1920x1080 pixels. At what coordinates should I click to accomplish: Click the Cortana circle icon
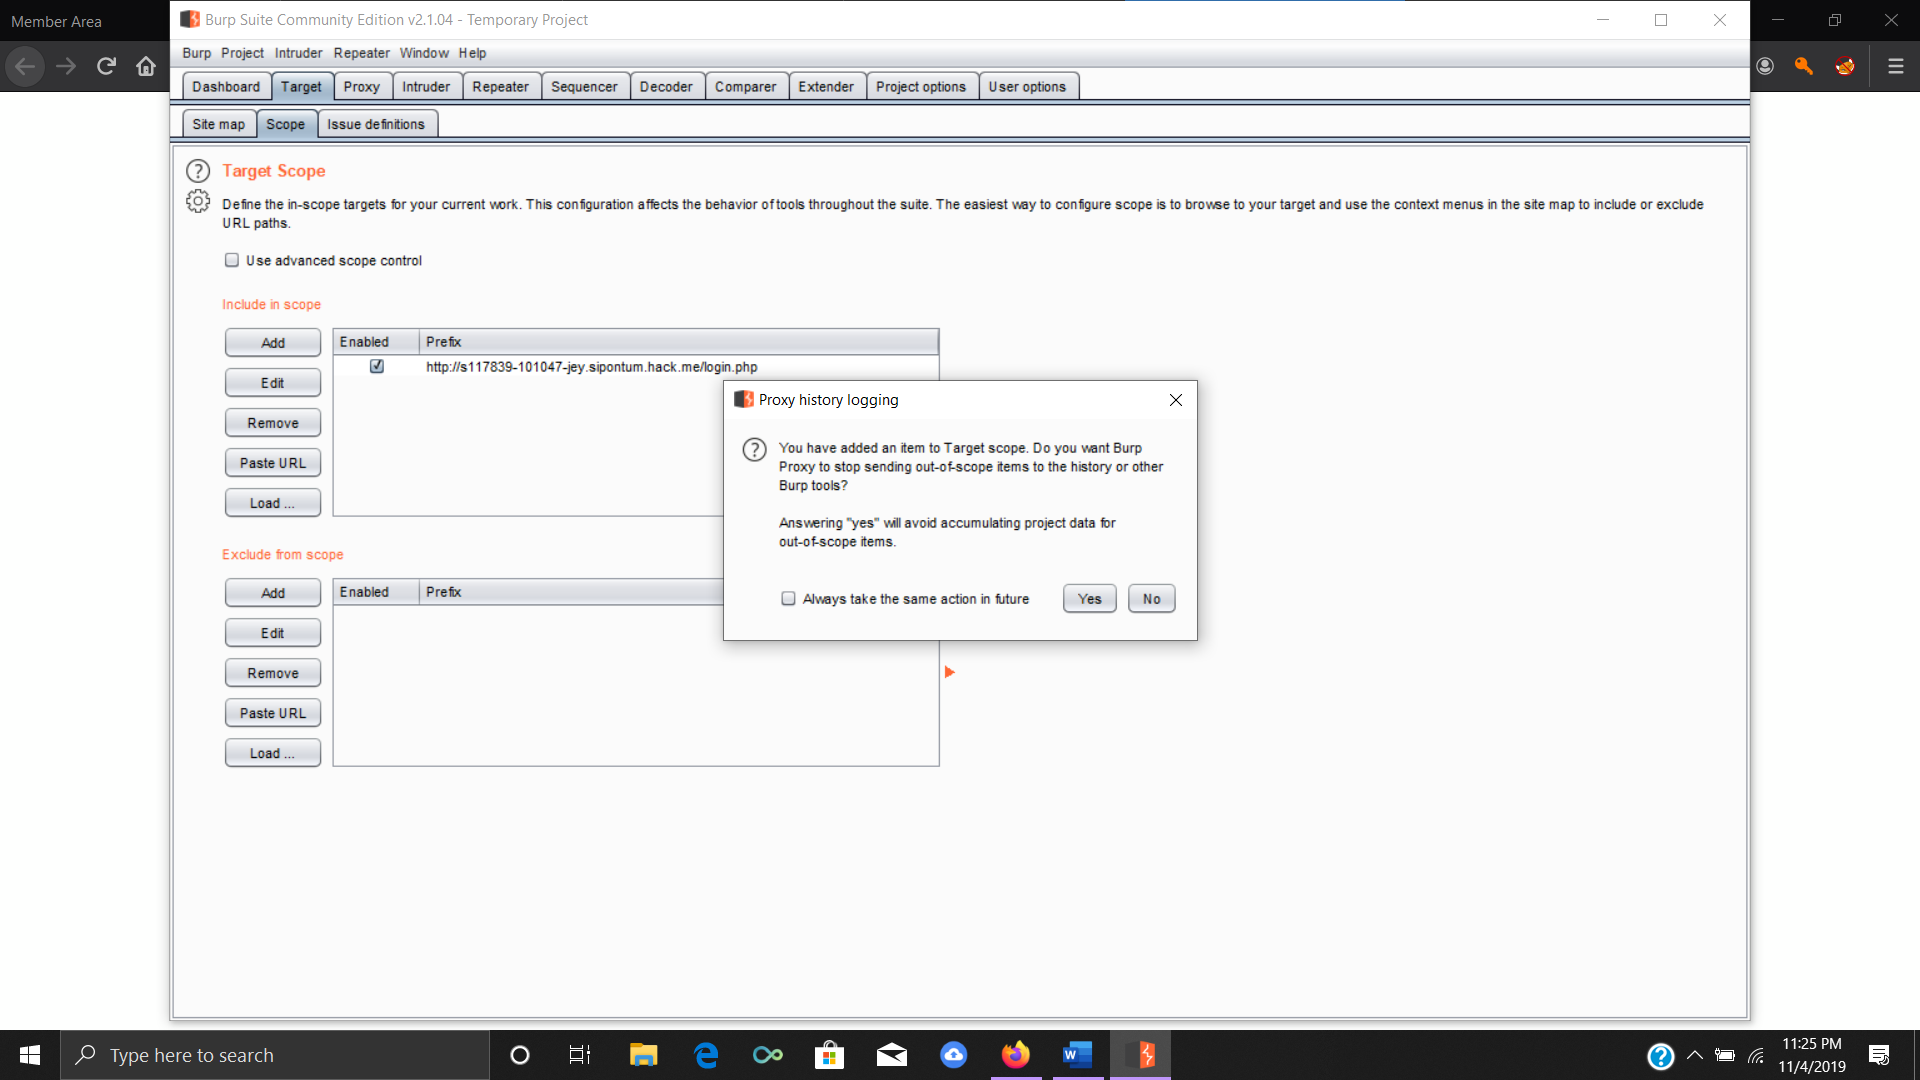tap(519, 1055)
